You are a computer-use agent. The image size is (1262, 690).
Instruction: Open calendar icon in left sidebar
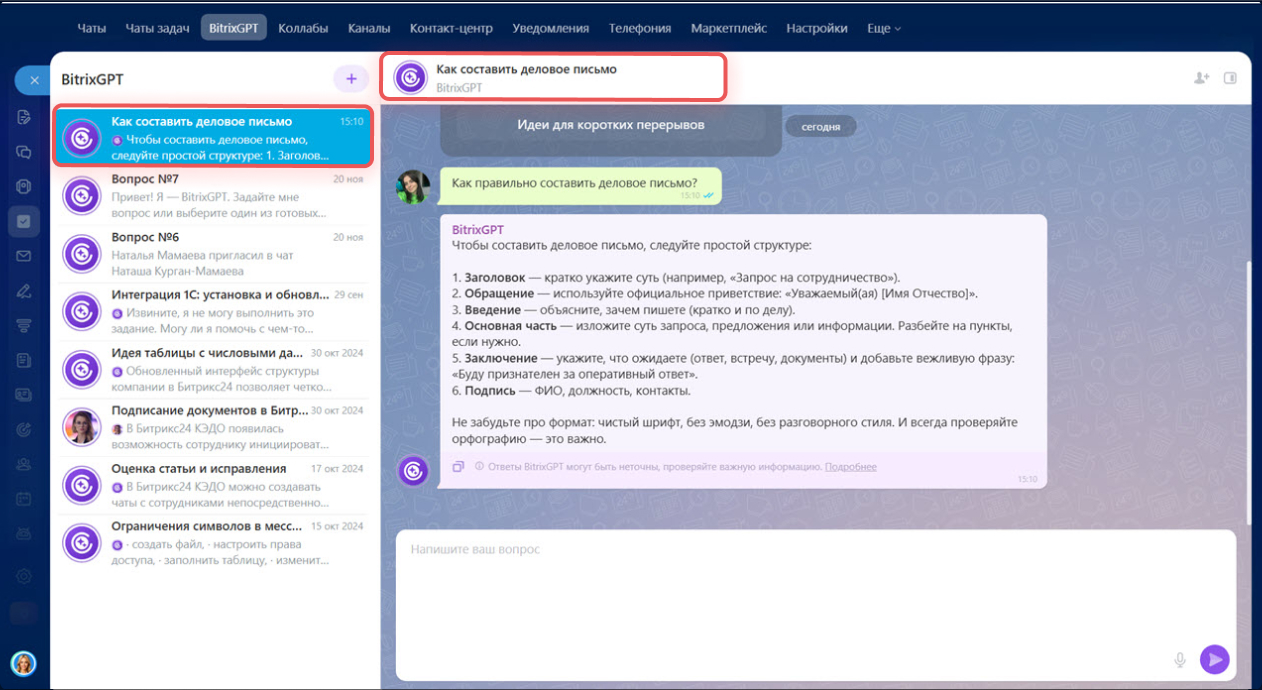pos(24,497)
